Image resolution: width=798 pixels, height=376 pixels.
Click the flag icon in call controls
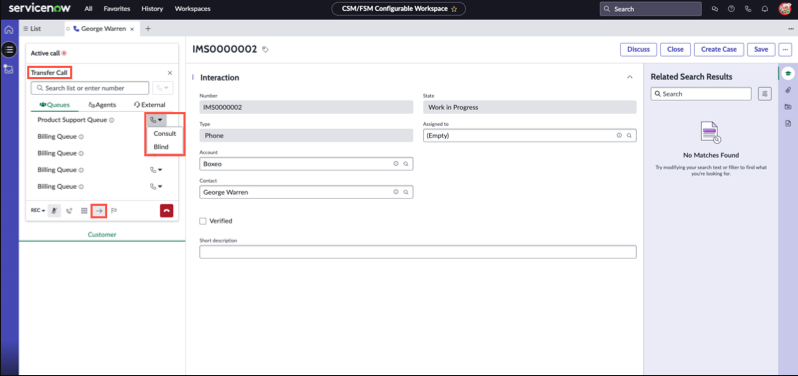tap(114, 211)
